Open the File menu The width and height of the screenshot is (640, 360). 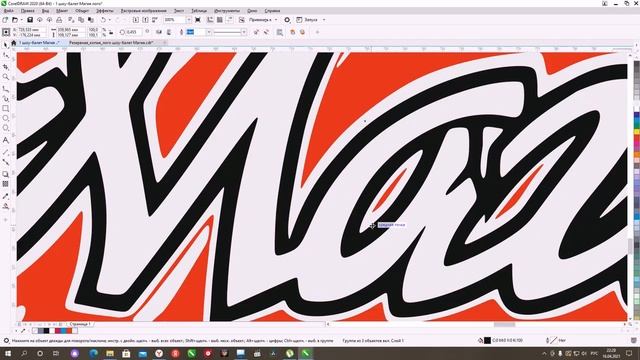click(9, 11)
